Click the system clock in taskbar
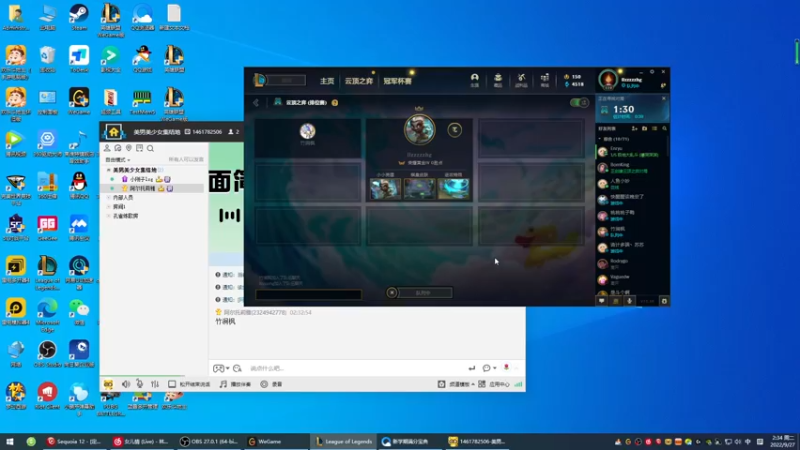Image resolution: width=800 pixels, height=450 pixels. pos(782,441)
